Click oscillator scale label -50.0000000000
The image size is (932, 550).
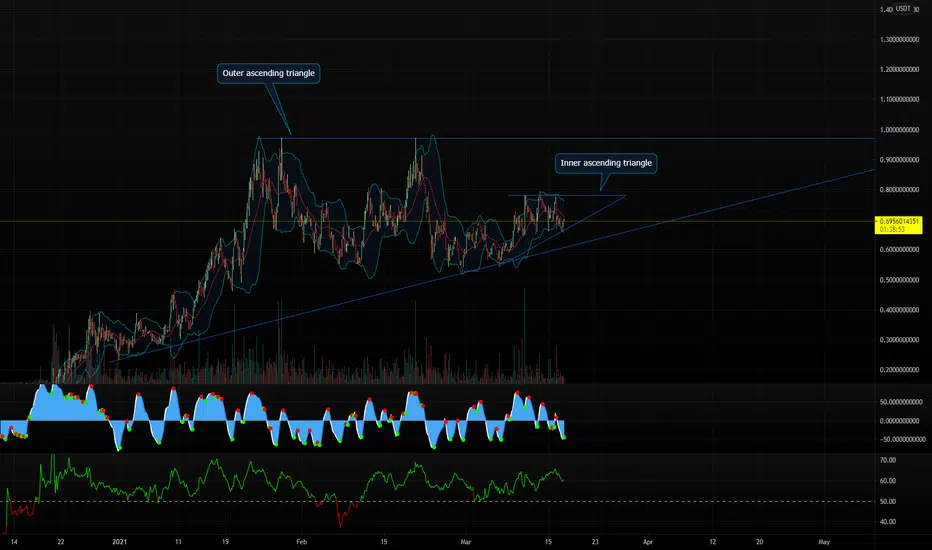pyautogui.click(x=902, y=439)
